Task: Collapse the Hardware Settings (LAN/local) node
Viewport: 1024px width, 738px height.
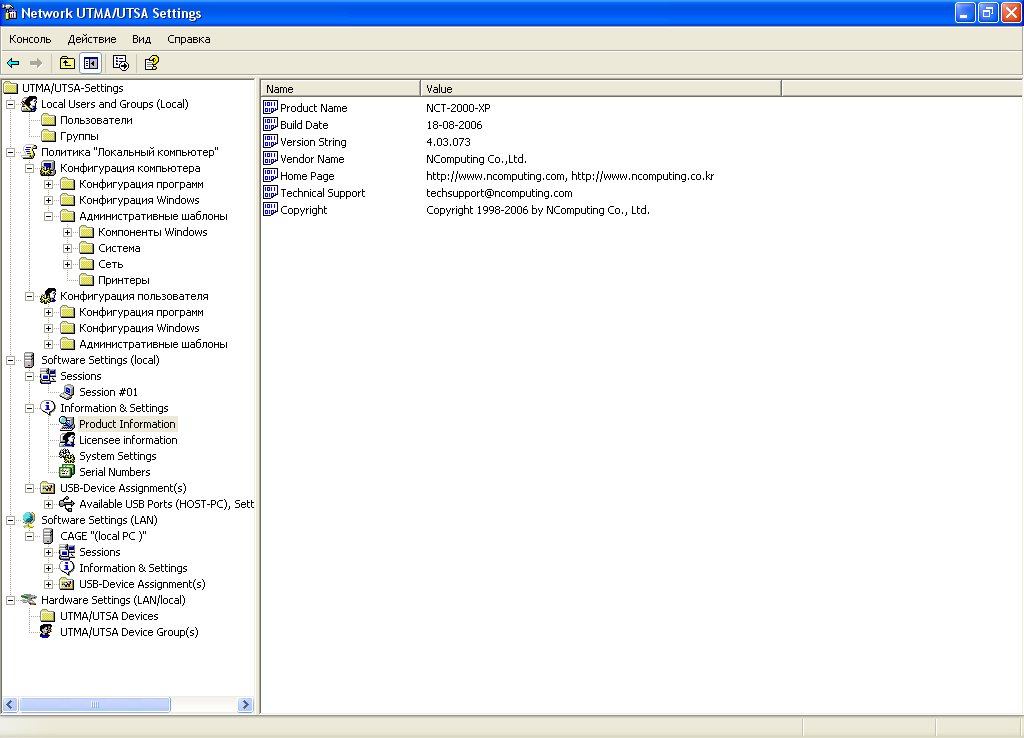Action: (x=10, y=600)
